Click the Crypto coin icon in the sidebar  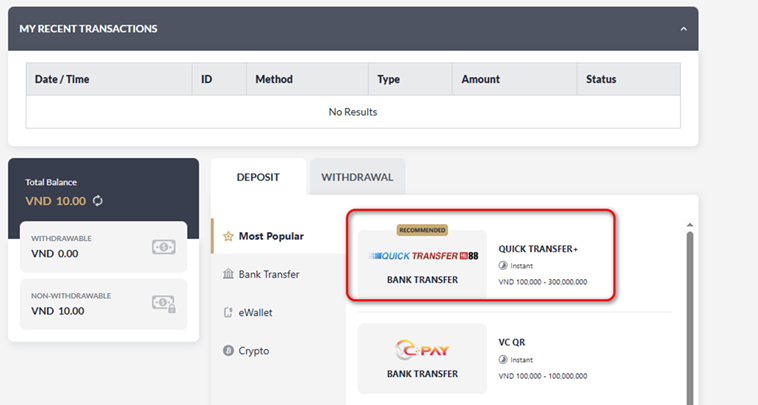coord(228,351)
